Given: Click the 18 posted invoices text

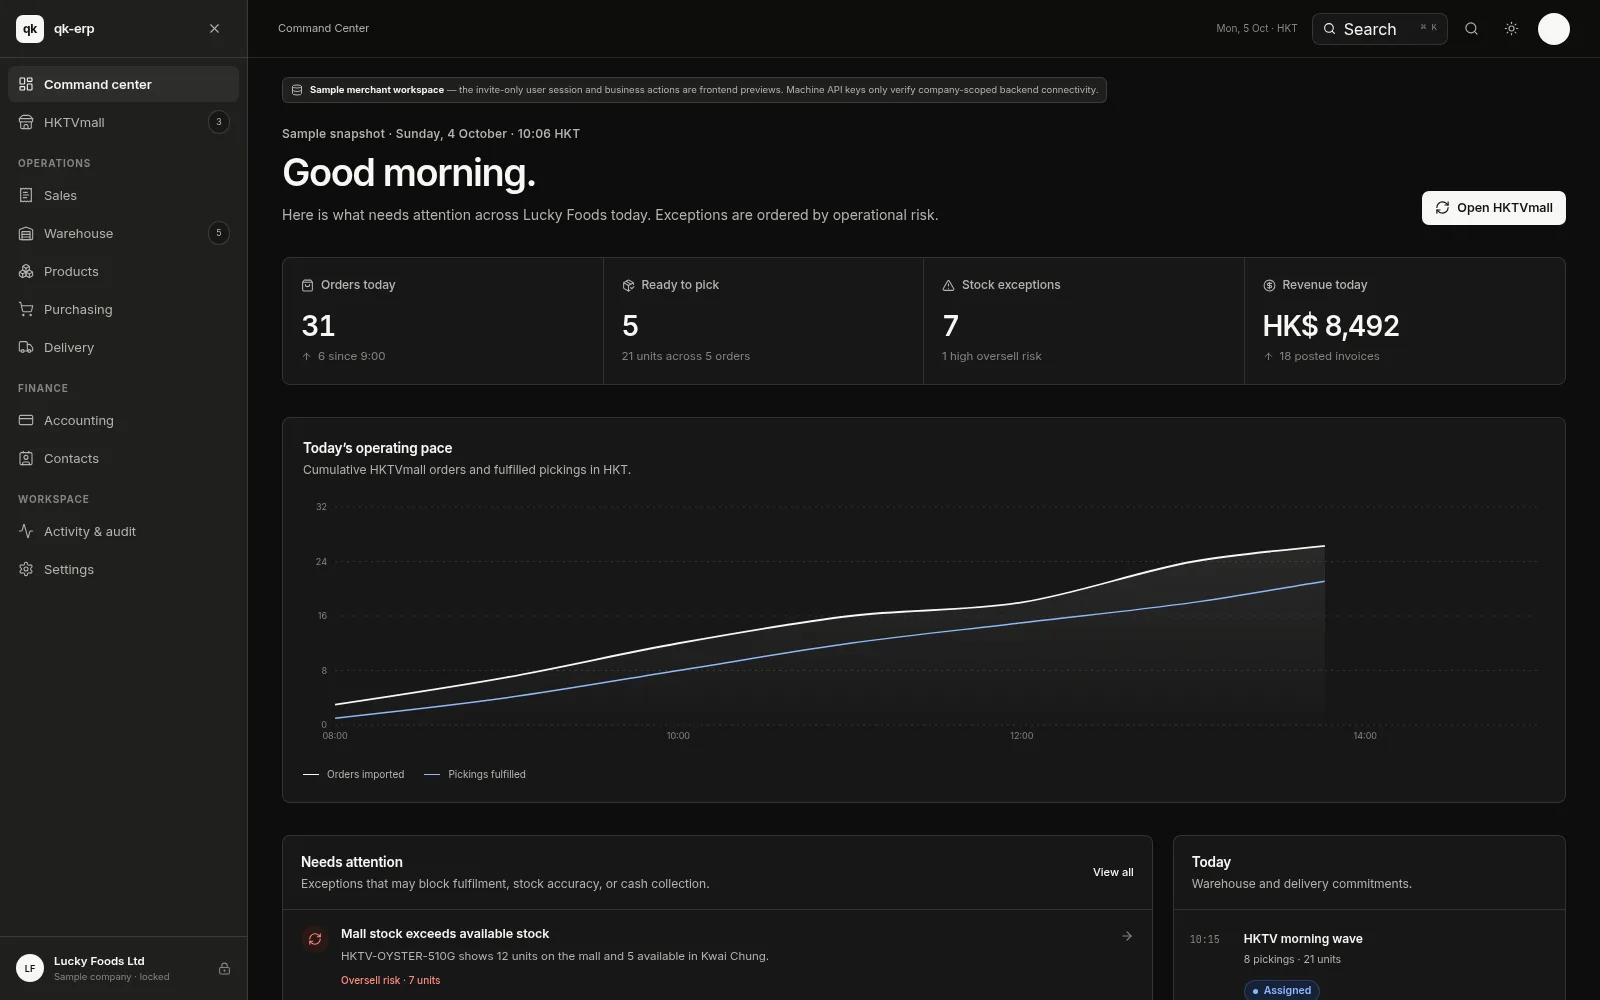Looking at the screenshot, I should pos(1329,356).
